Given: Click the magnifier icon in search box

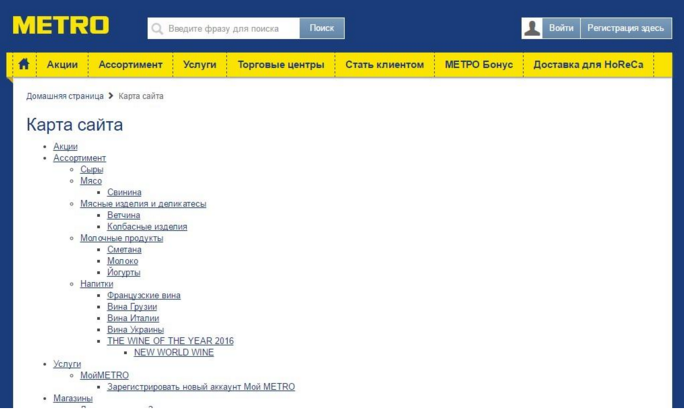Looking at the screenshot, I should point(157,29).
